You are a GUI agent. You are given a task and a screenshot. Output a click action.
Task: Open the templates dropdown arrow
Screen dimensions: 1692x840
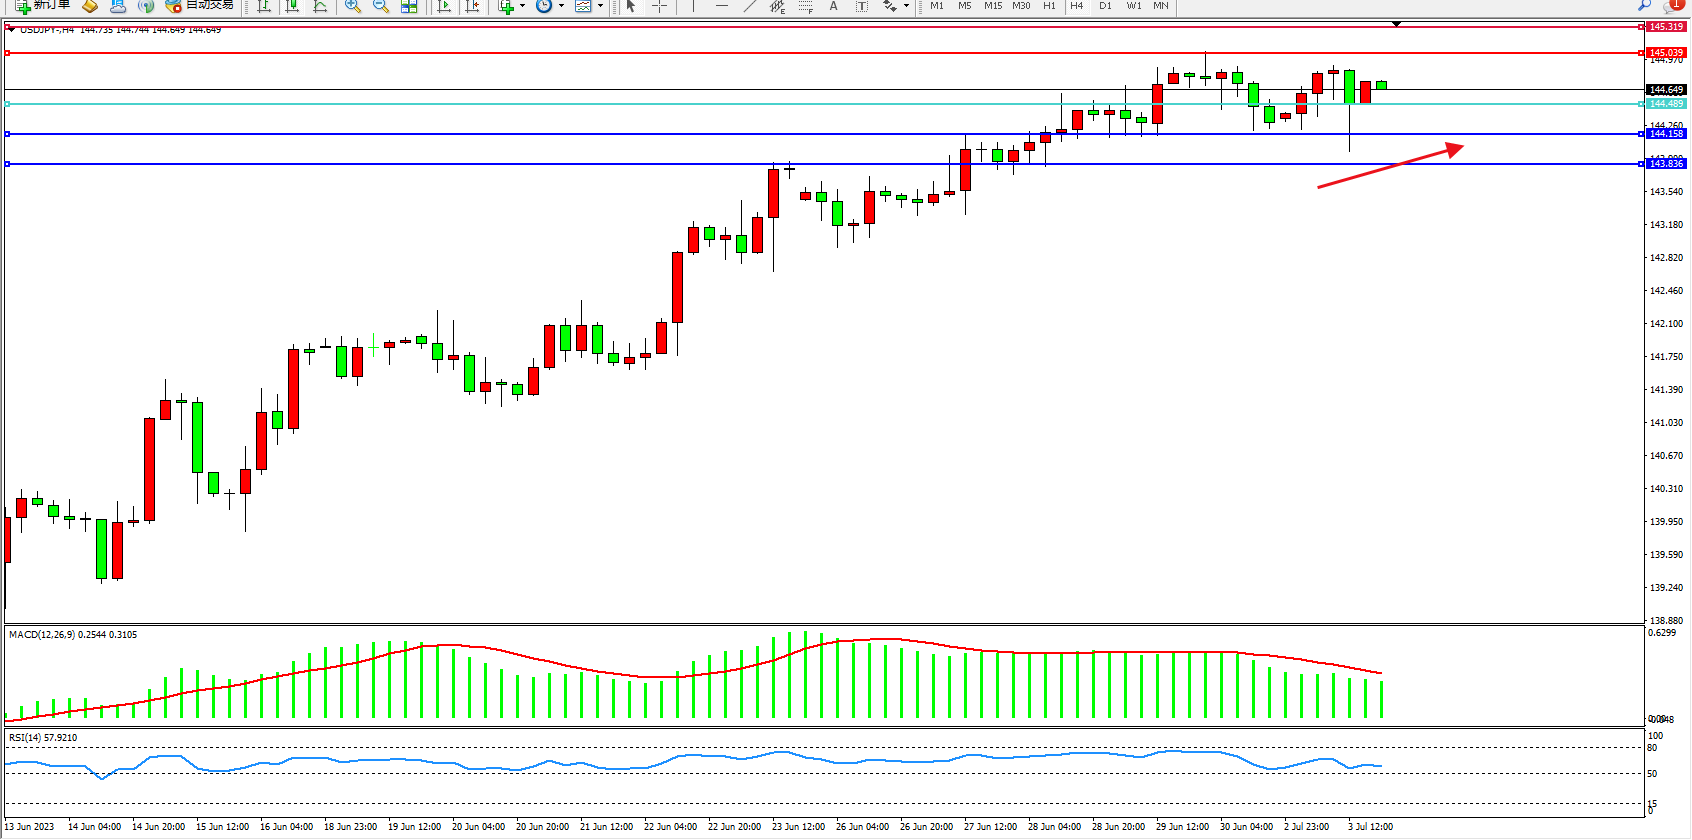point(600,6)
